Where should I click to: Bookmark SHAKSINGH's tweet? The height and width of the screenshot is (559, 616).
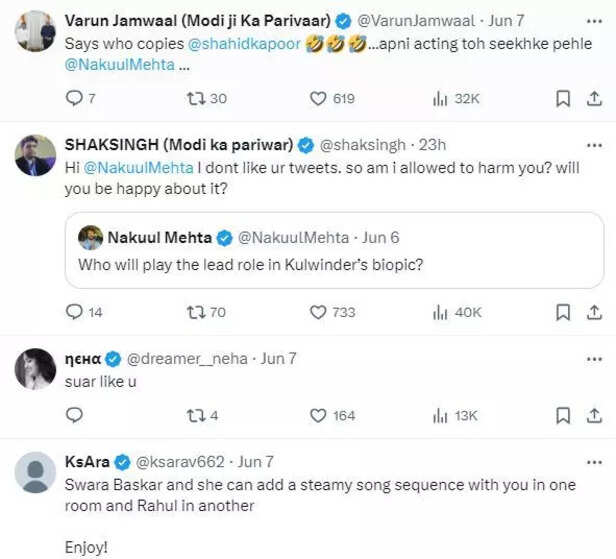point(563,312)
